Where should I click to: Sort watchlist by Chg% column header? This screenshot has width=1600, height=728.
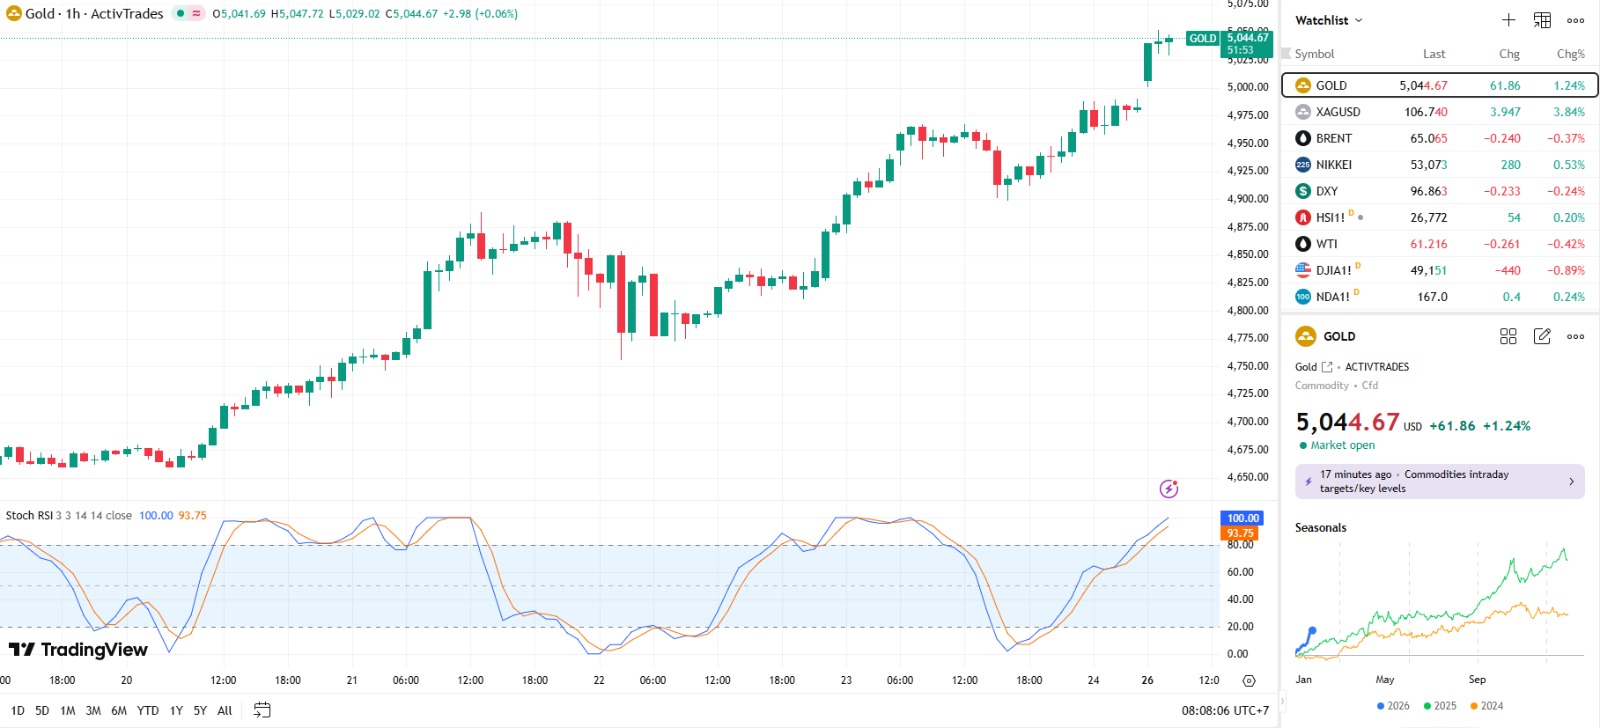click(x=1570, y=54)
